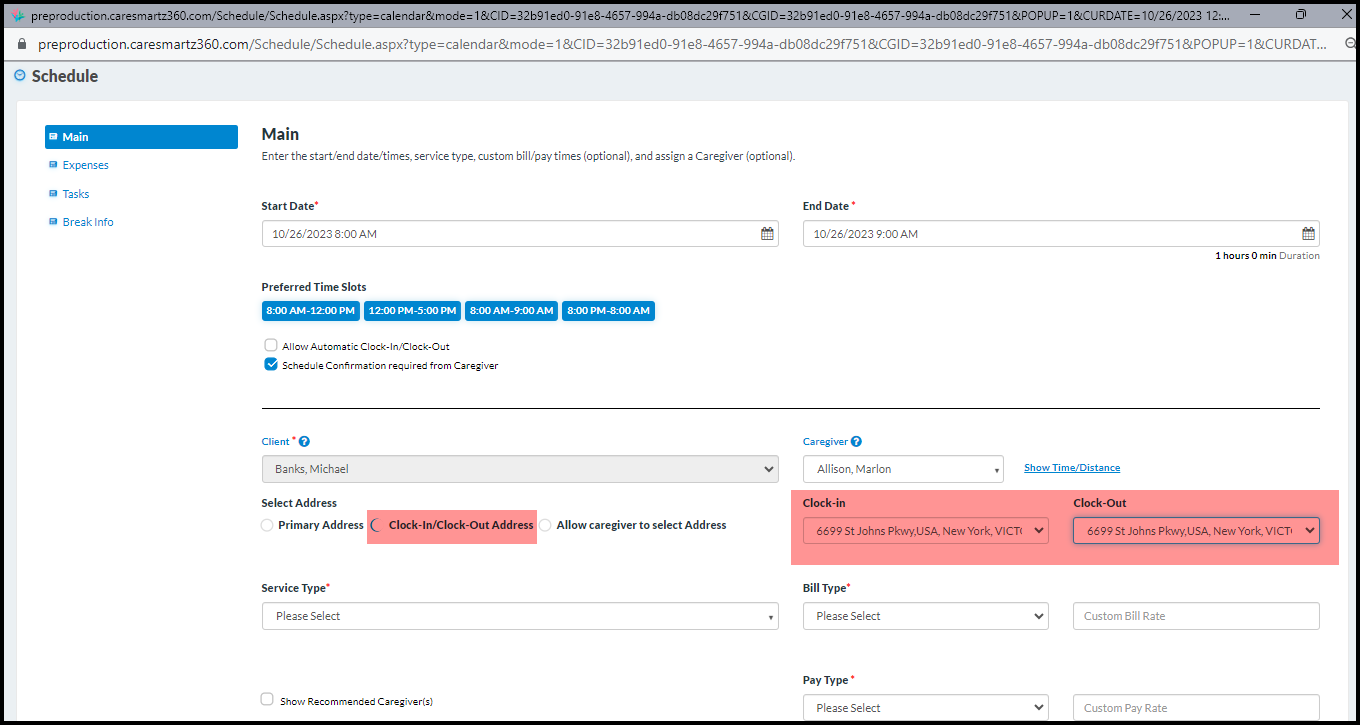Screen dimensions: 1360x725
Task: Enable Allow Automatic Clock-In/Clock-Out checkbox
Action: [x=271, y=346]
